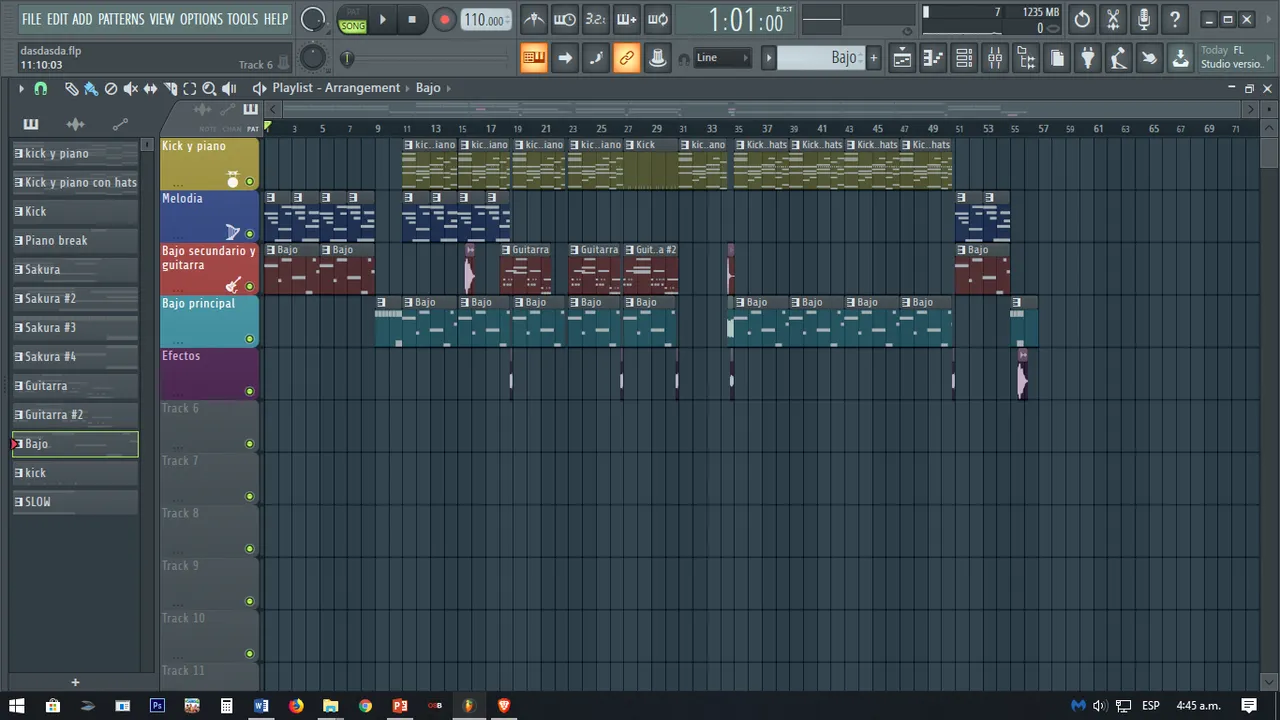The image size is (1280, 720).
Task: Toggle countdown before recording
Action: (x=596, y=19)
